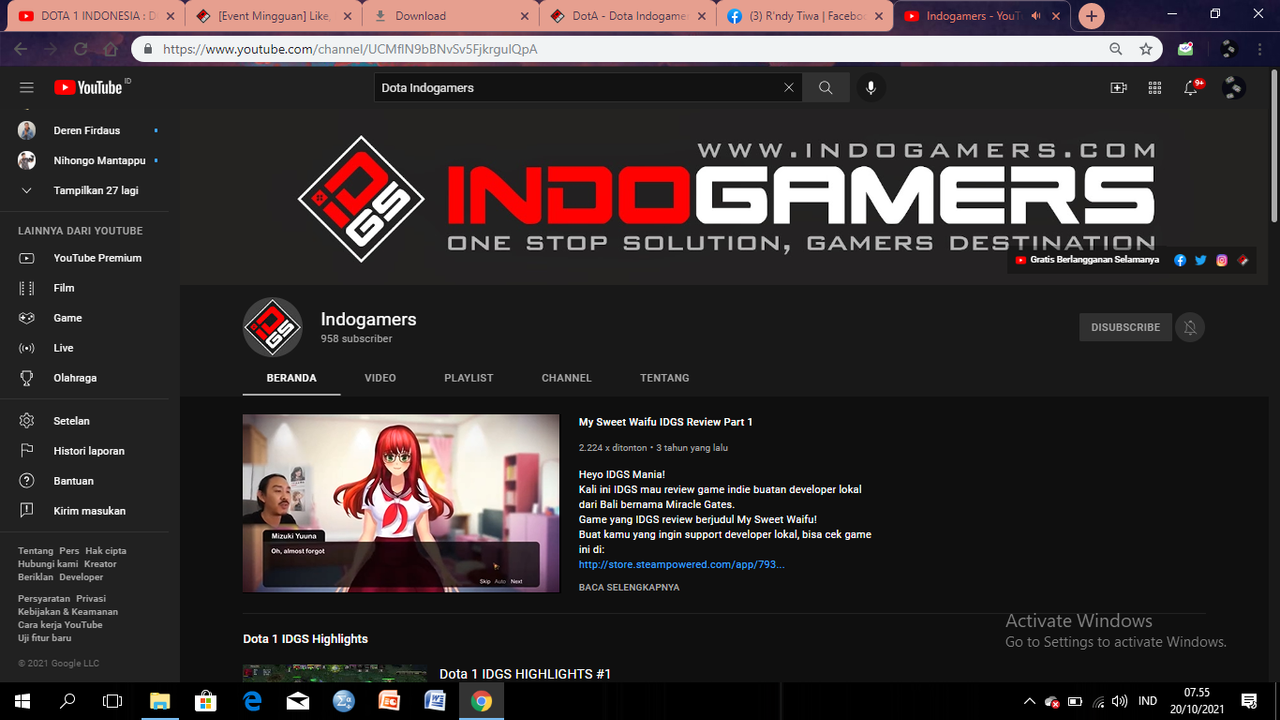The image size is (1280, 720).
Task: Start voice search with microphone
Action: tap(871, 88)
